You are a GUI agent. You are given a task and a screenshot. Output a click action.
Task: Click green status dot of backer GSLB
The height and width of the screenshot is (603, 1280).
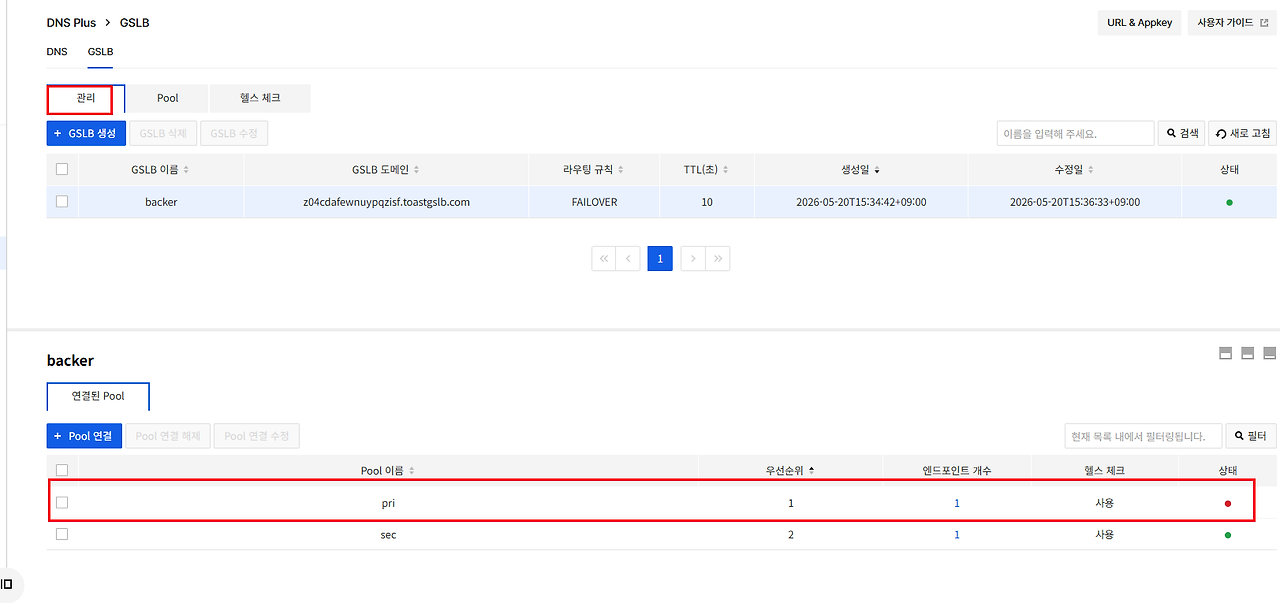[x=1229, y=202]
